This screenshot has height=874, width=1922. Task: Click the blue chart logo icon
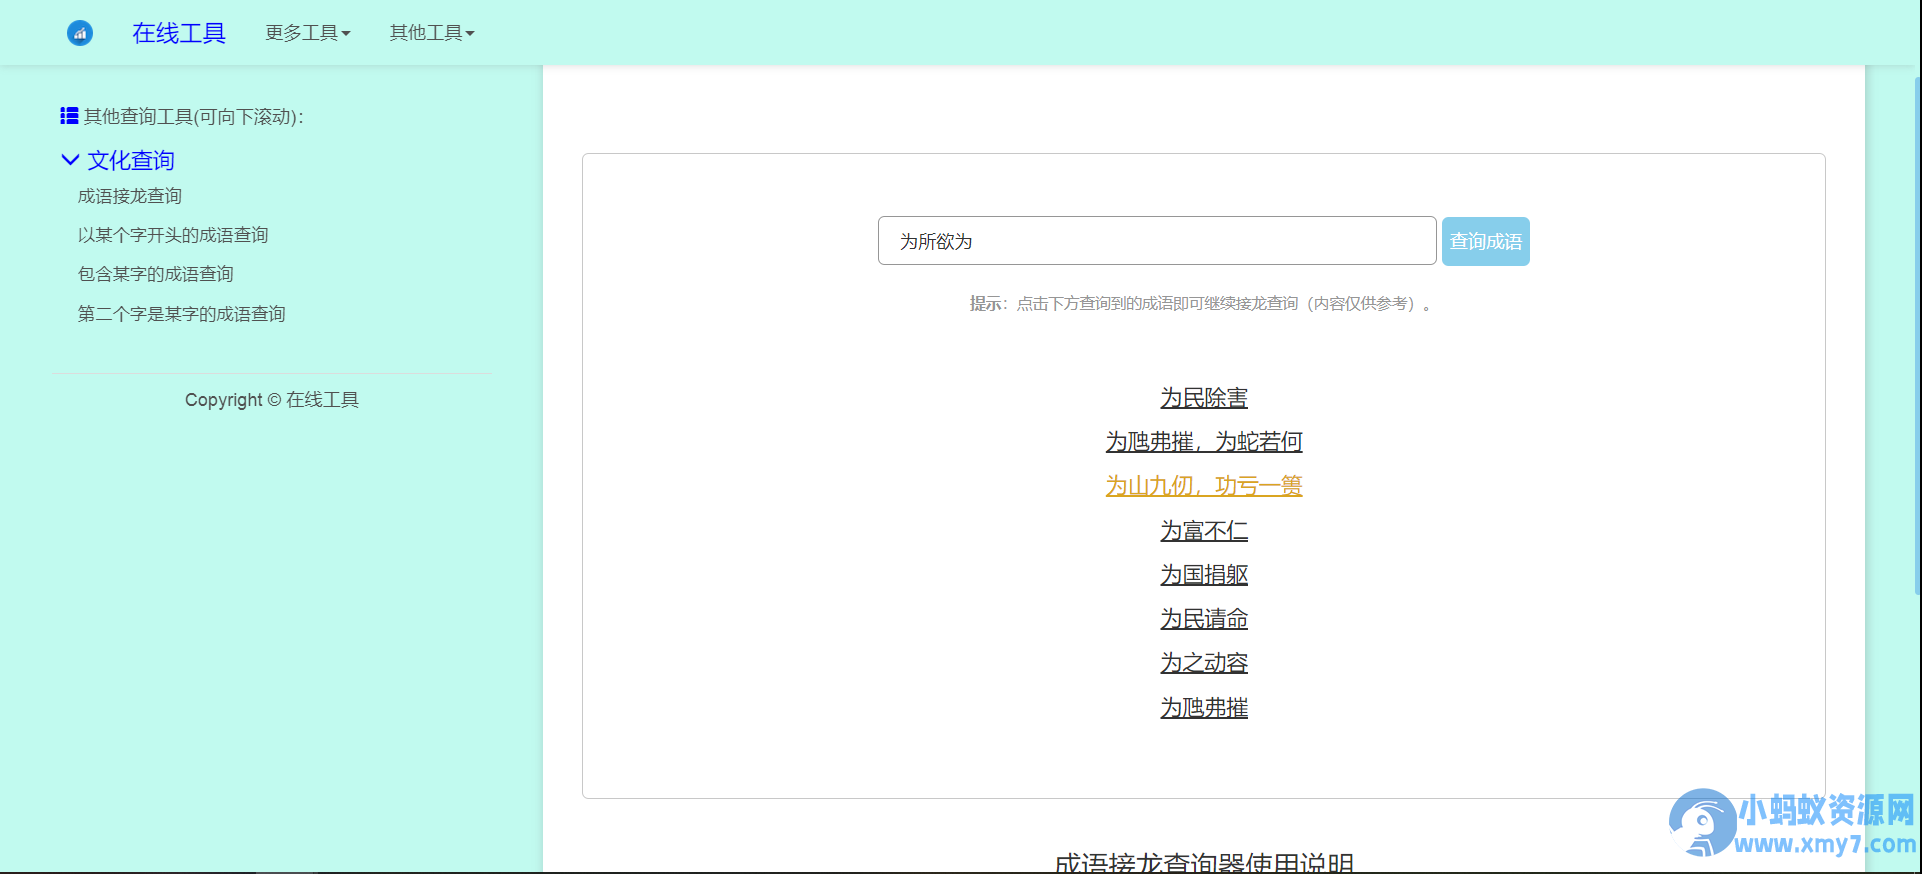pos(80,33)
